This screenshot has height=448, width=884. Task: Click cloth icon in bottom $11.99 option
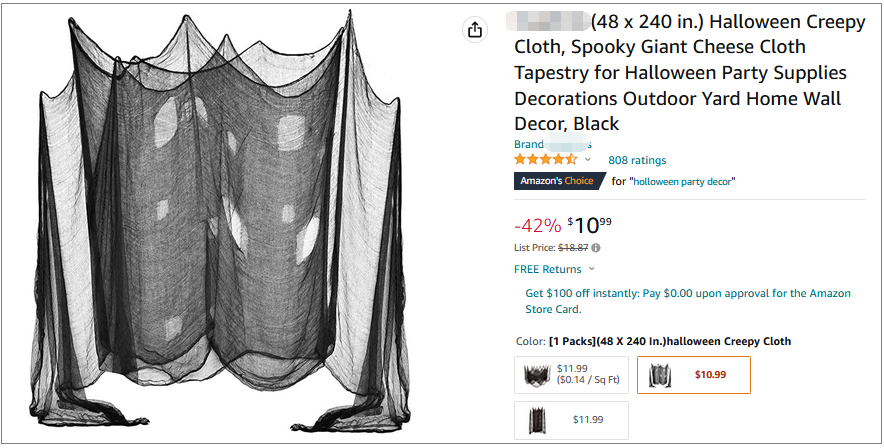click(x=538, y=420)
